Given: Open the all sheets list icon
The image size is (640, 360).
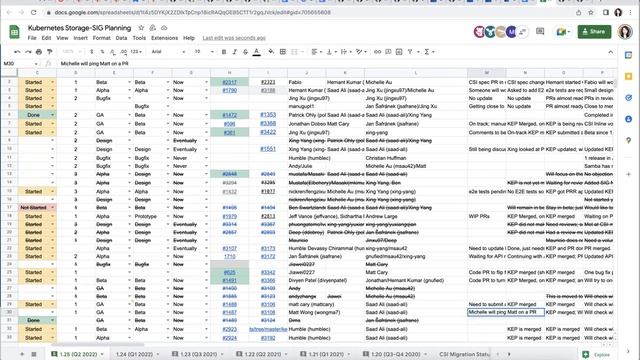Looking at the screenshot, I should pyautogui.click(x=34, y=354).
